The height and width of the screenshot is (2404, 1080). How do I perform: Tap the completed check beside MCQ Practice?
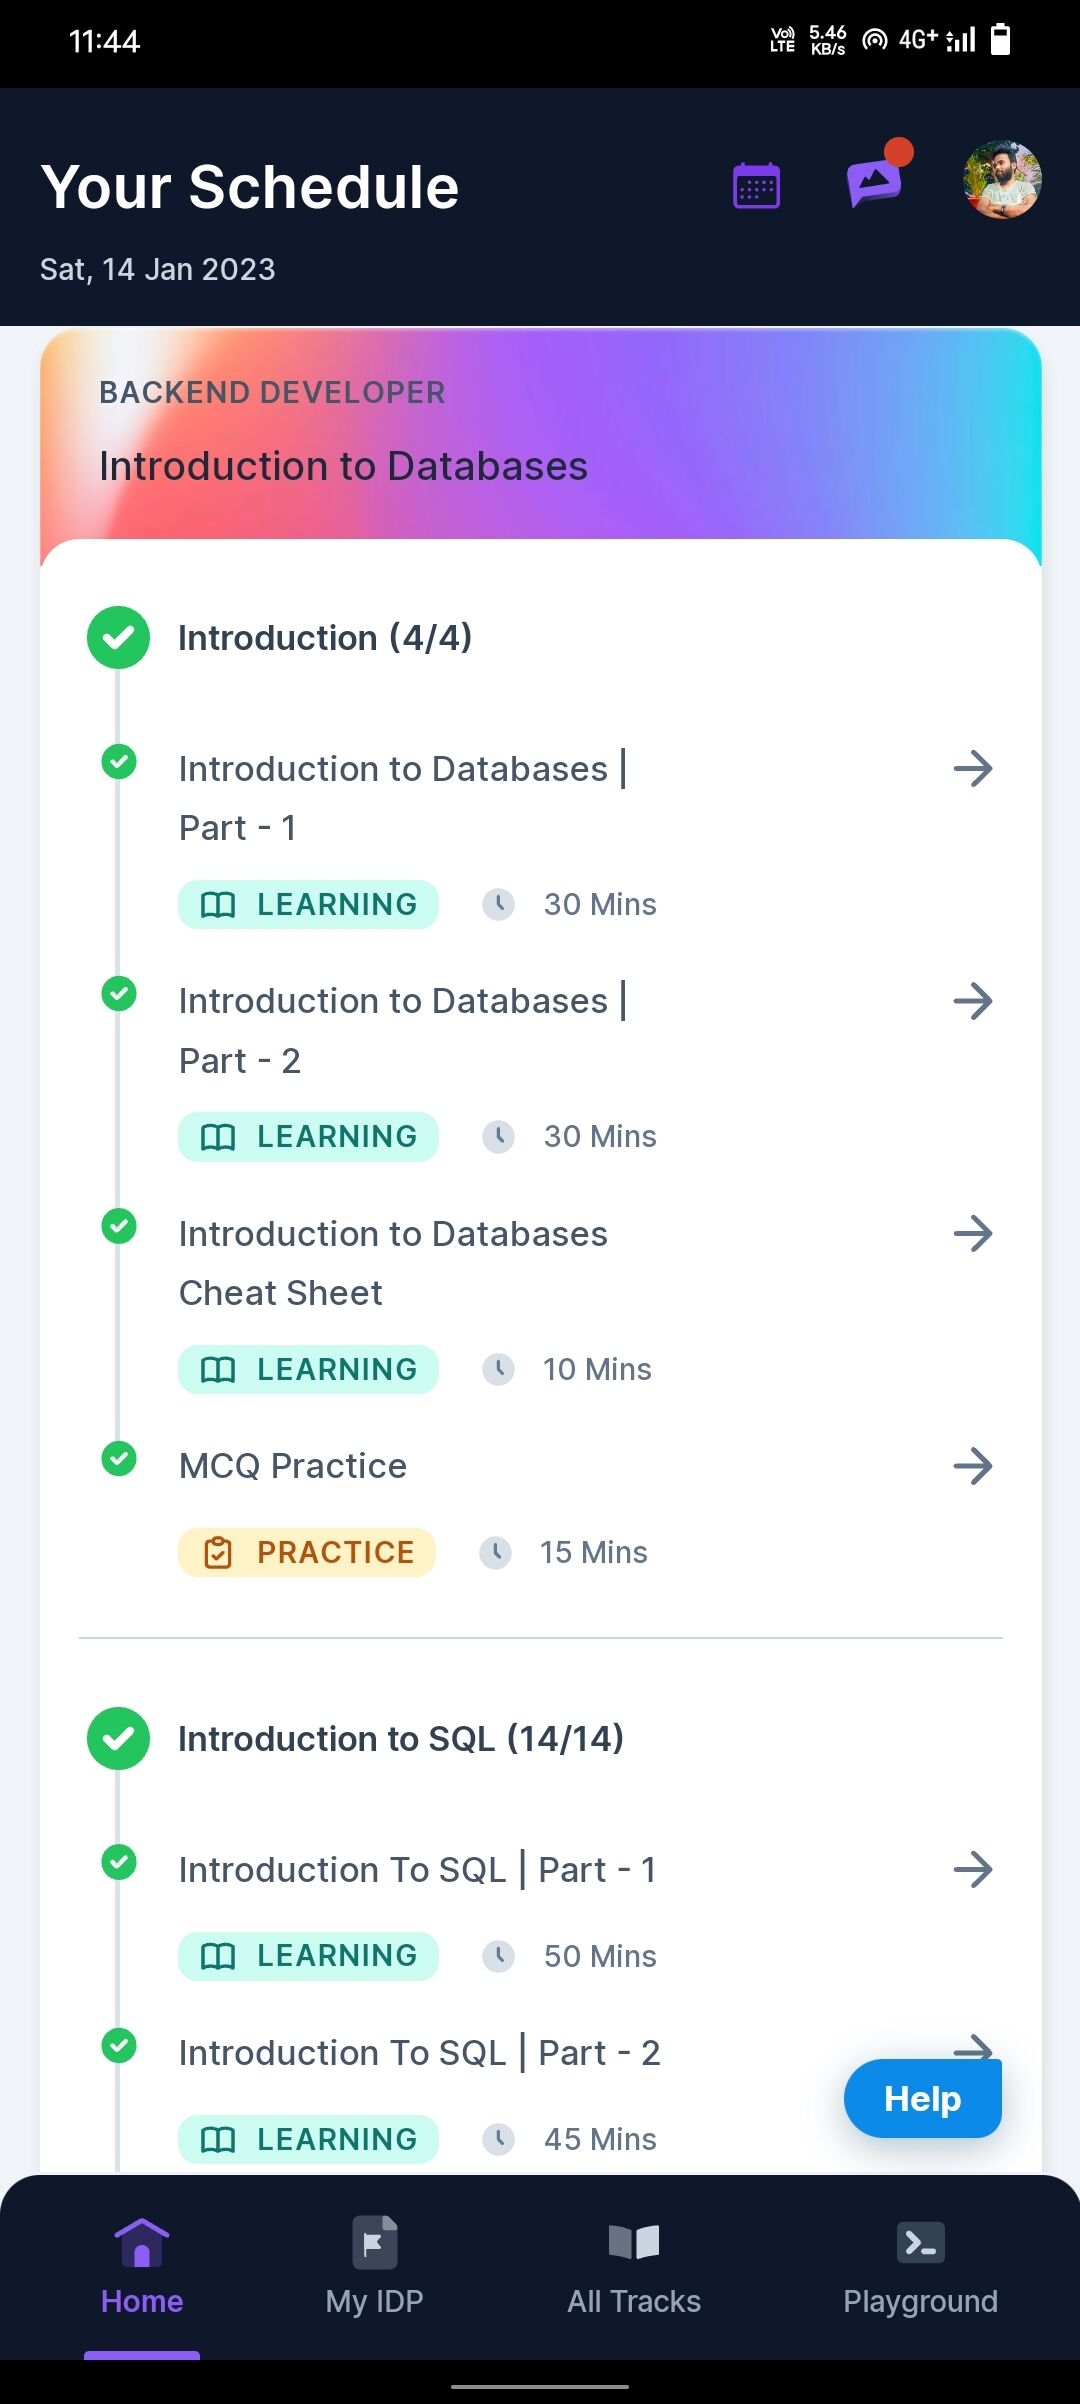tap(119, 1459)
